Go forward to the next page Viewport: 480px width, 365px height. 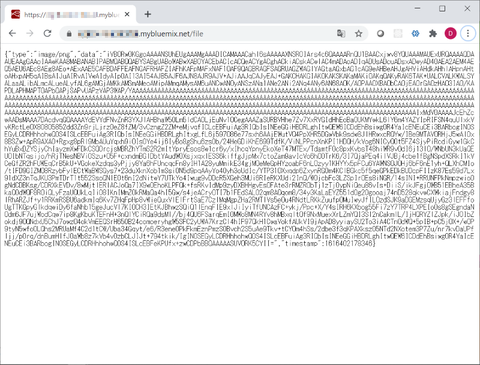pos(30,33)
